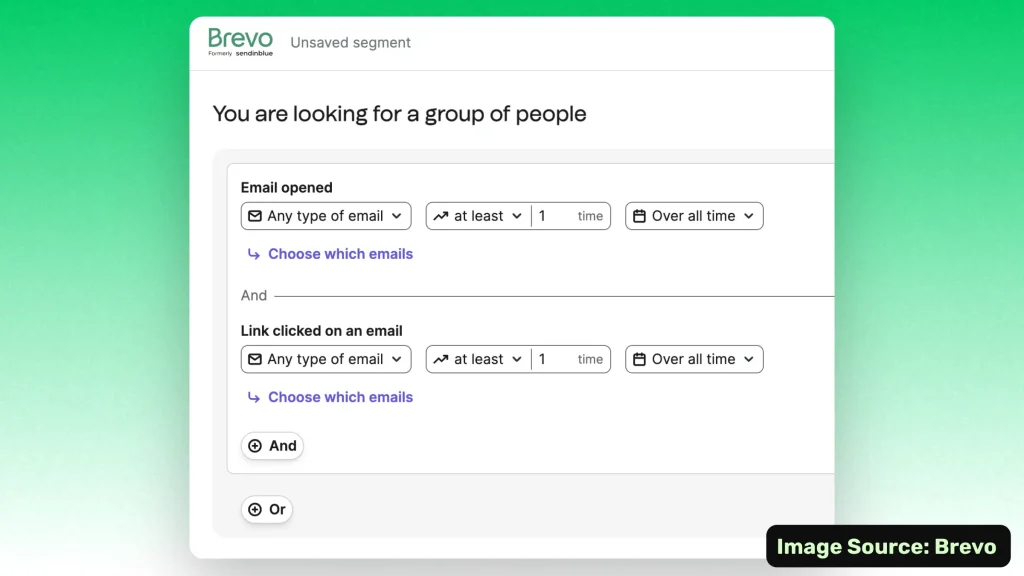Click the plus Or button
The height and width of the screenshot is (576, 1024).
tap(267, 509)
